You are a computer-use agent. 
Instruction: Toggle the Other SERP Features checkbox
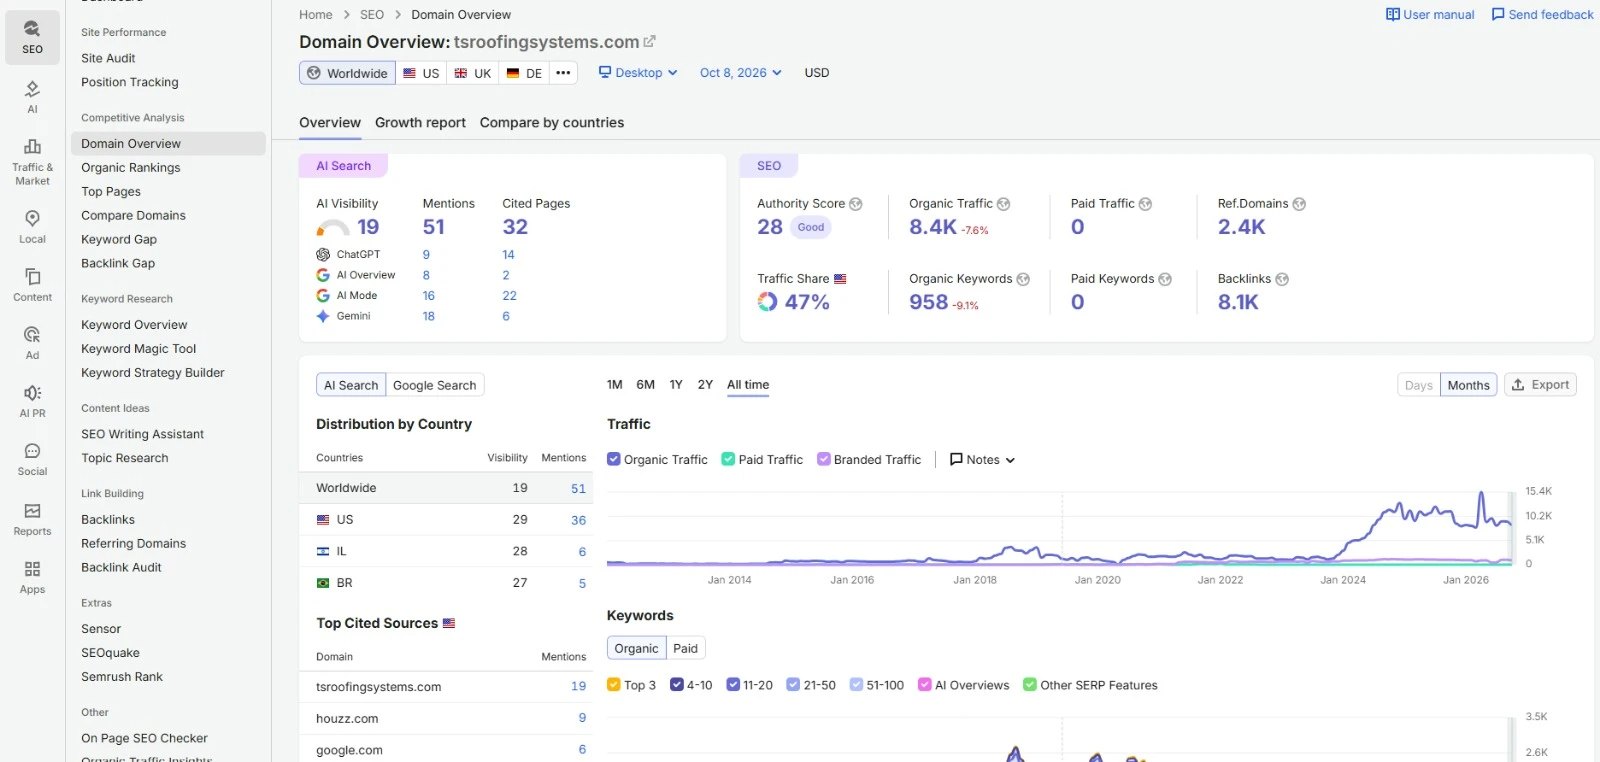point(1030,684)
